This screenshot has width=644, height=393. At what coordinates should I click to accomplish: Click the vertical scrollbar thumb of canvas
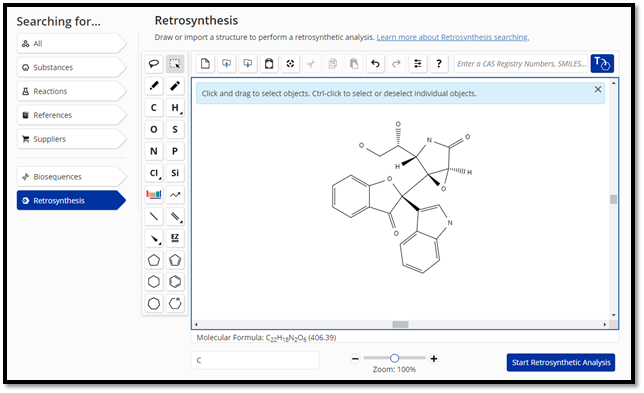pos(613,200)
